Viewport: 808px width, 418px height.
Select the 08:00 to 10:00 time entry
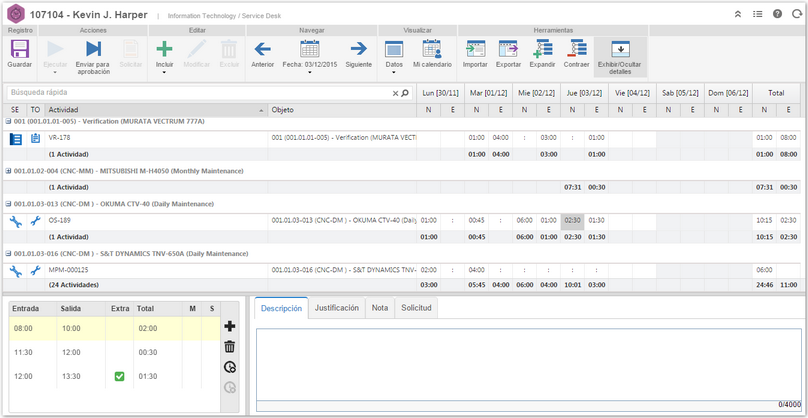115,328
